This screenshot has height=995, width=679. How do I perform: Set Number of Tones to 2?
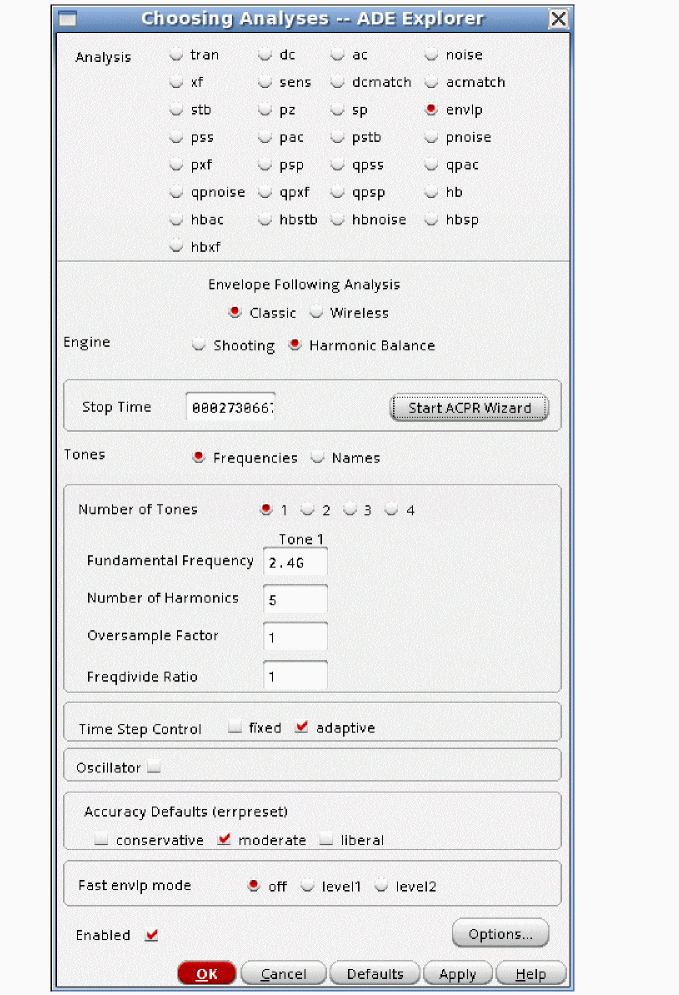tap(308, 510)
